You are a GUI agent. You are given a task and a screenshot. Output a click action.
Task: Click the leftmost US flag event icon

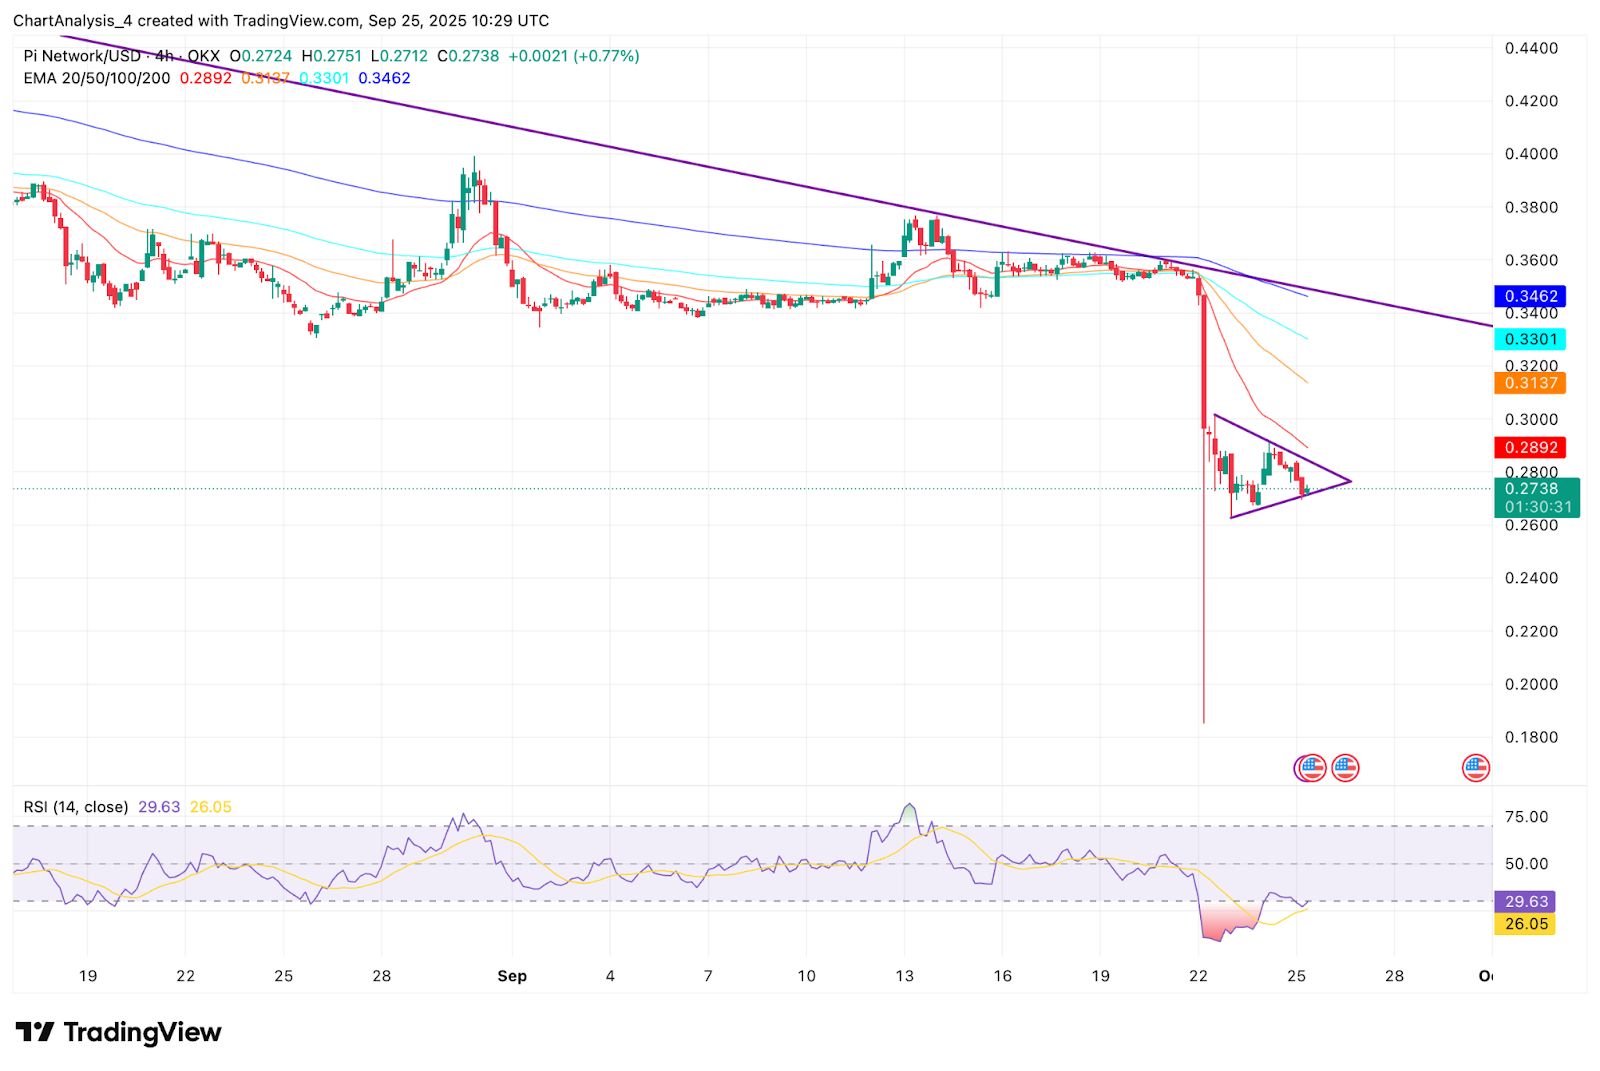(1311, 768)
